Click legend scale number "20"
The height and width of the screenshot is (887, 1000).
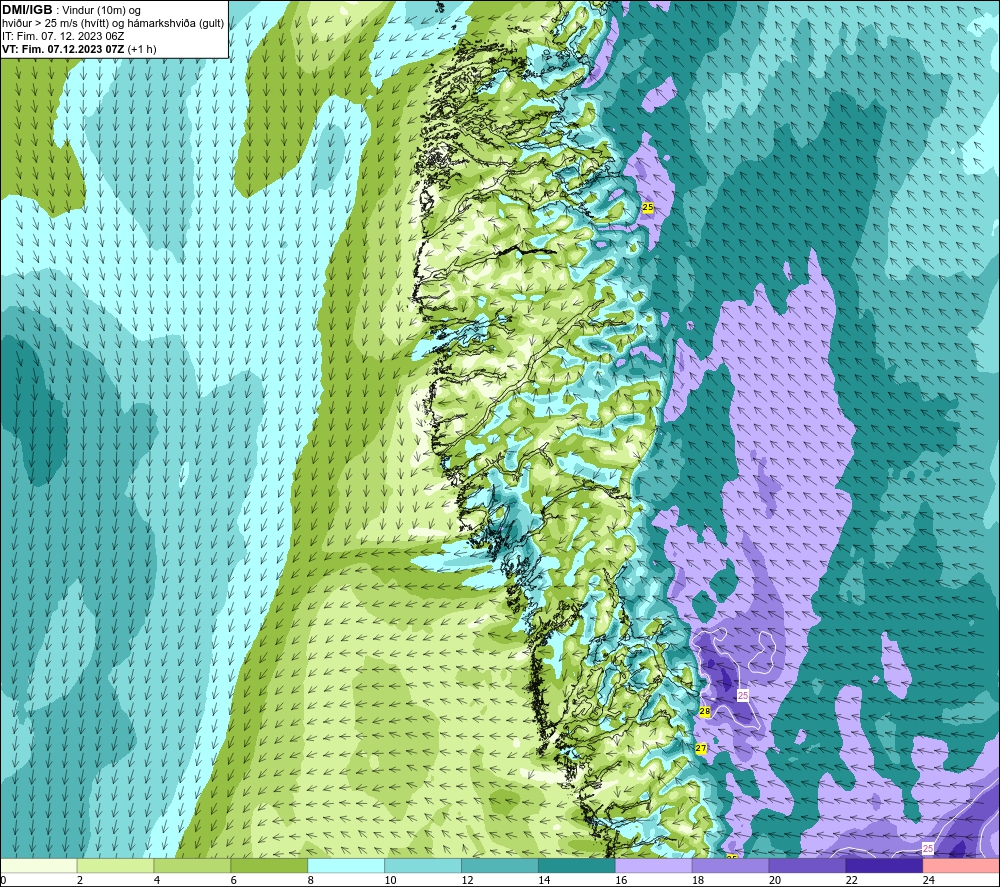[775, 880]
